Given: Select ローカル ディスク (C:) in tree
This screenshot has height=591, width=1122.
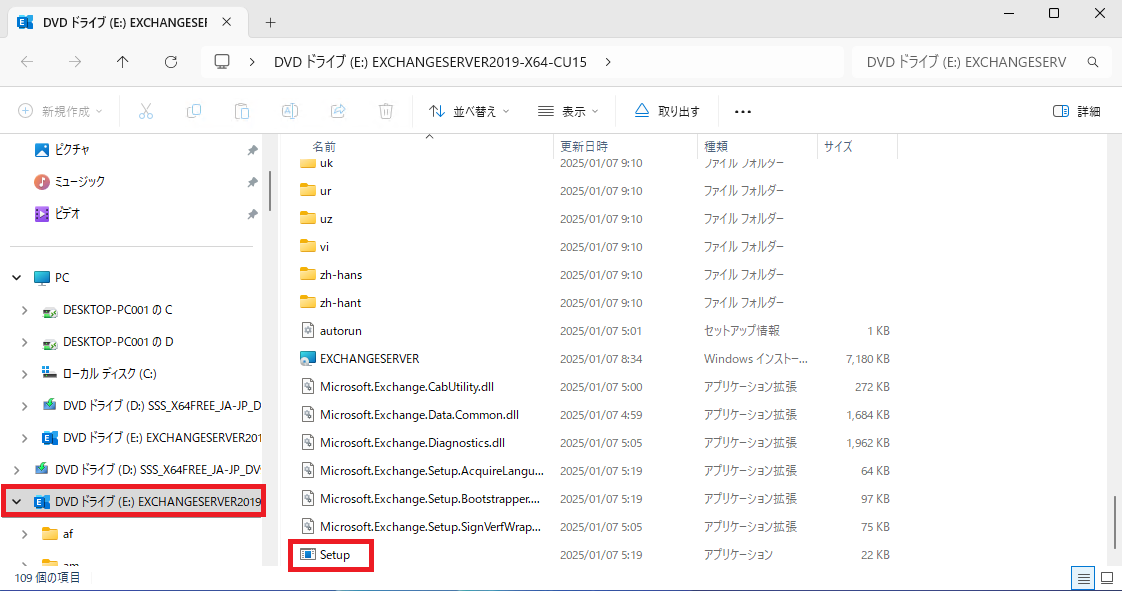Looking at the screenshot, I should (x=98, y=373).
